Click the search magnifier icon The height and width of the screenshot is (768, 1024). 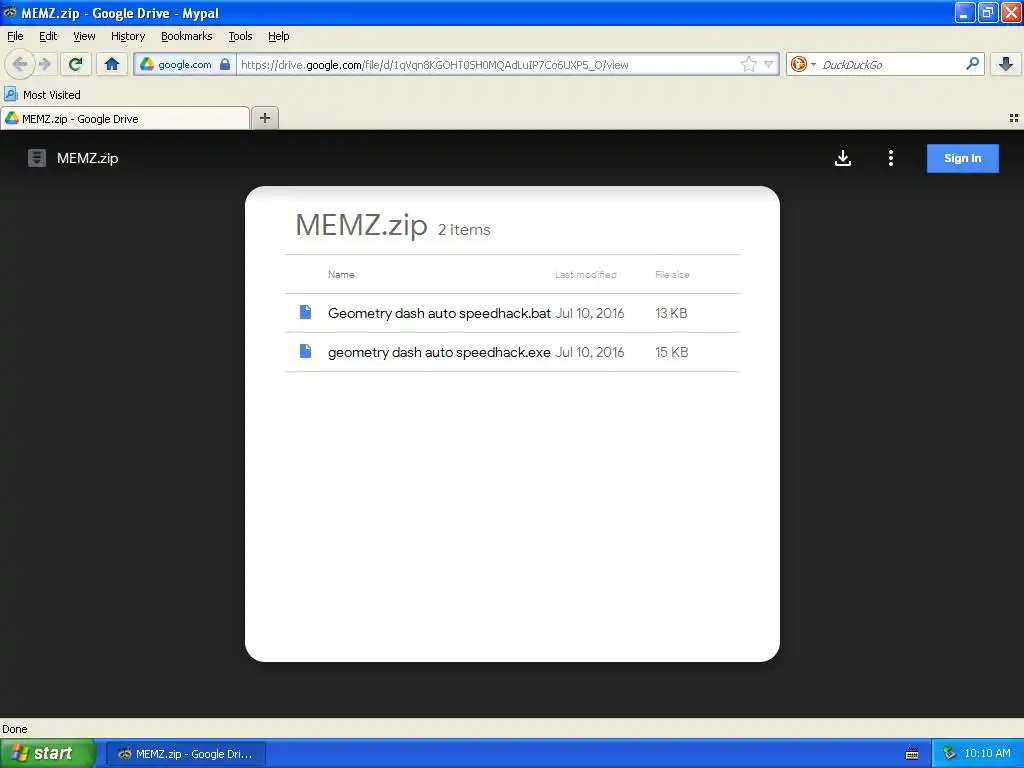[x=972, y=64]
